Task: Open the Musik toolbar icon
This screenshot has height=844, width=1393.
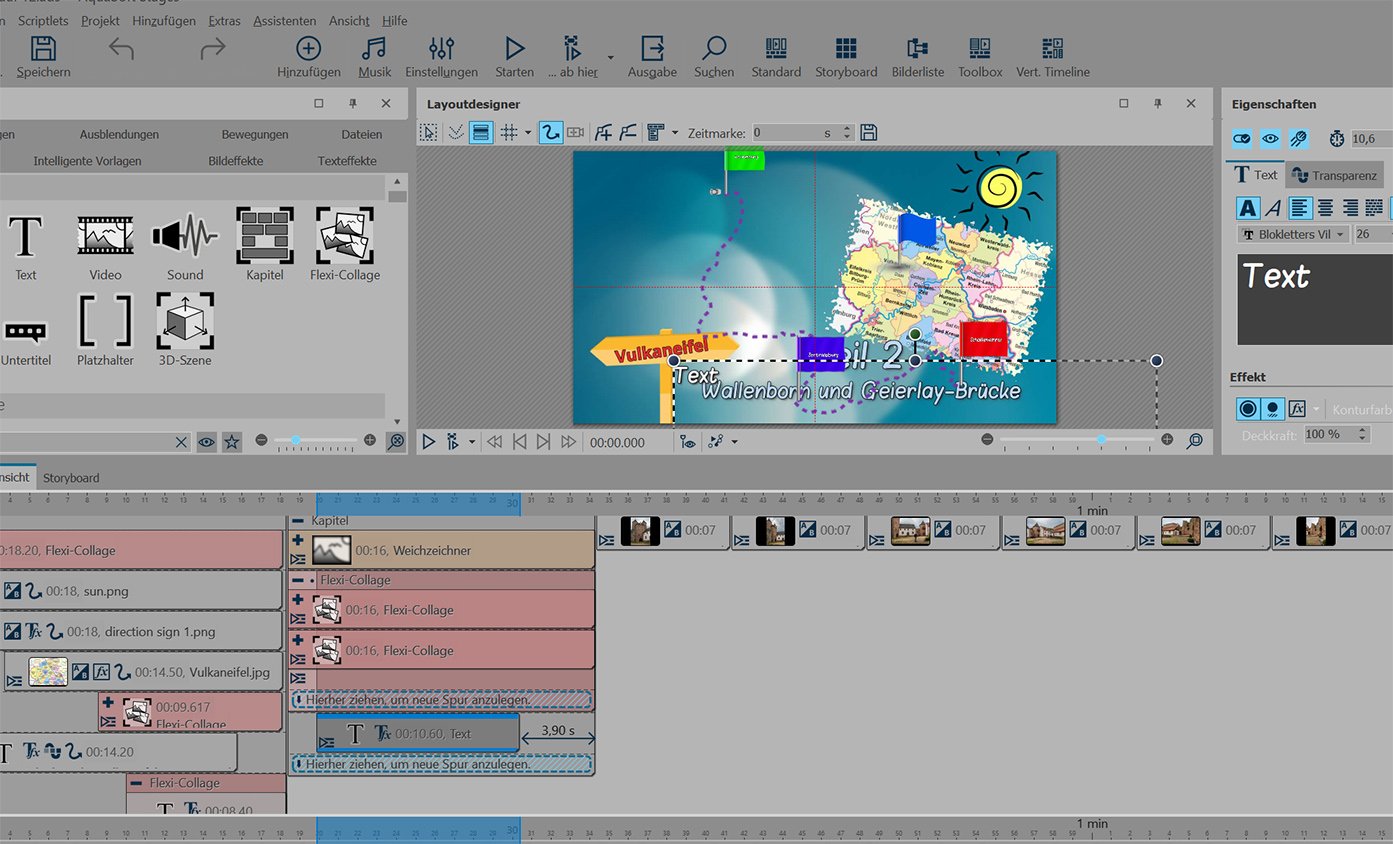Action: [x=374, y=50]
